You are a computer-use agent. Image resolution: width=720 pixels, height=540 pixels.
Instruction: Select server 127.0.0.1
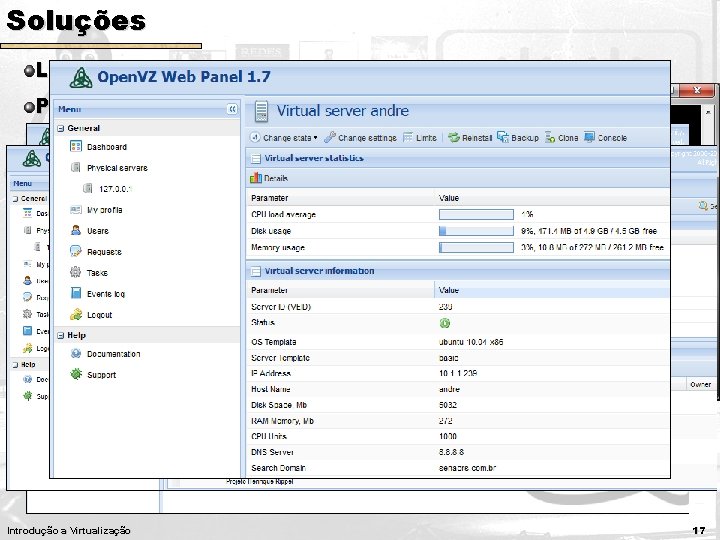(x=115, y=189)
